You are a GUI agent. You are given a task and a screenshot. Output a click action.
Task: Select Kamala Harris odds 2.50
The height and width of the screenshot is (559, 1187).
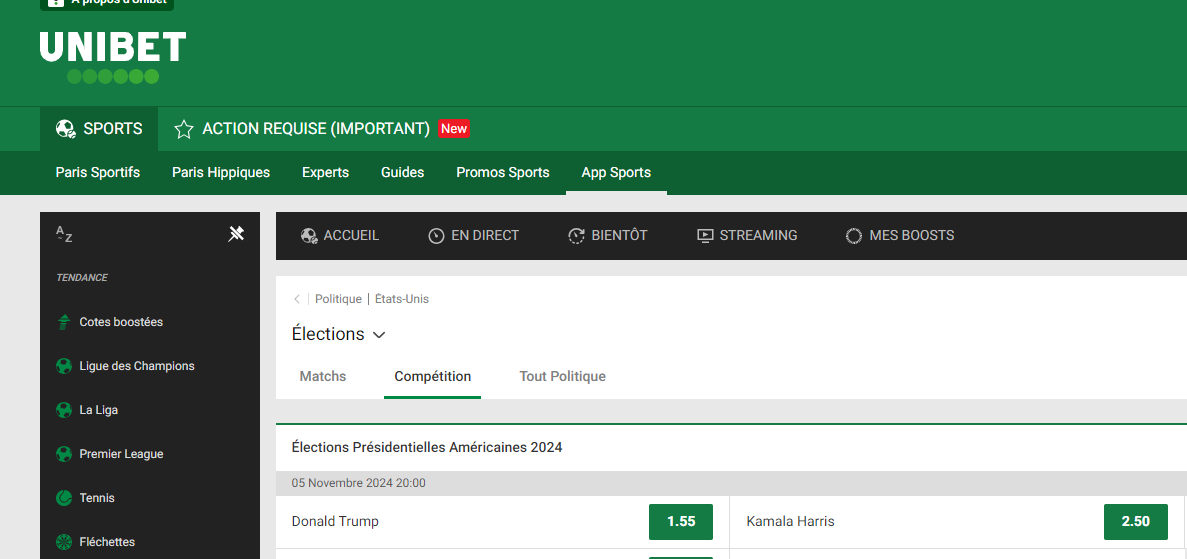(1136, 522)
